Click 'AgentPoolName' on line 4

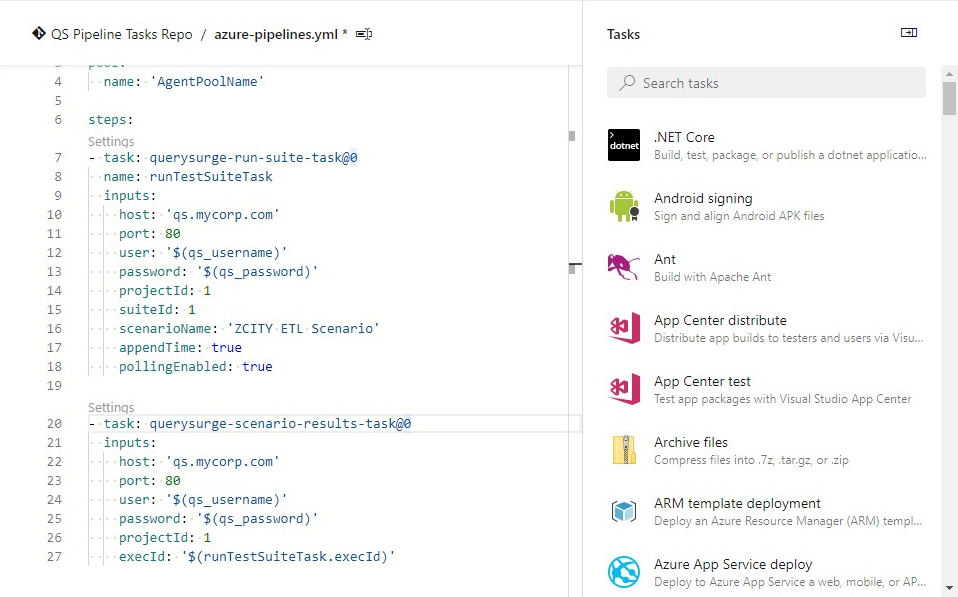point(207,81)
